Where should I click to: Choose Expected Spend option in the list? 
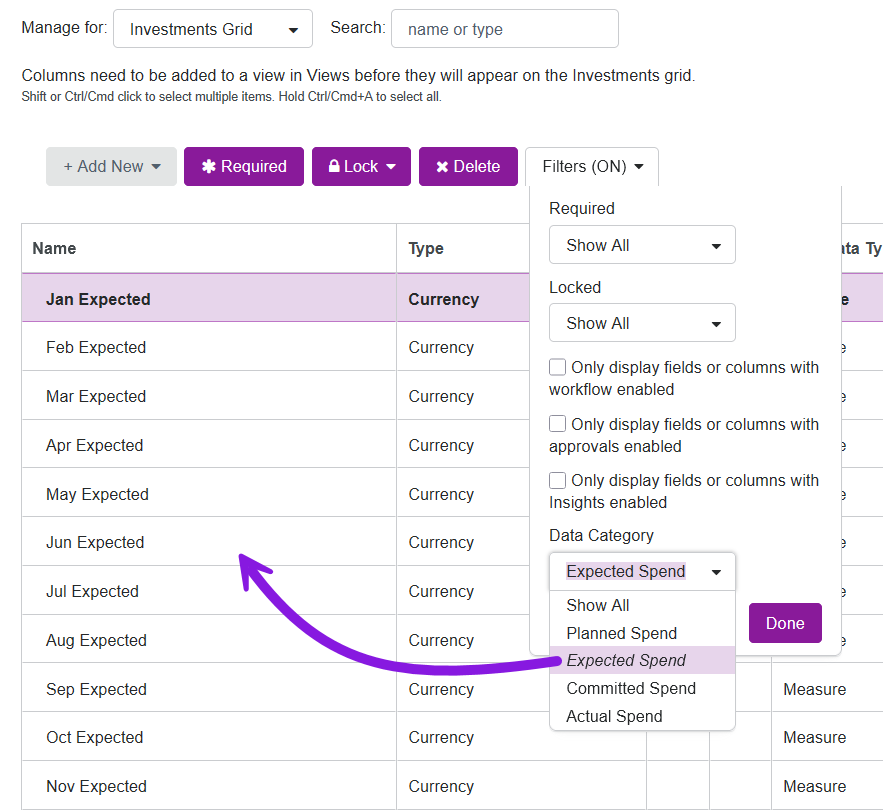click(642, 660)
